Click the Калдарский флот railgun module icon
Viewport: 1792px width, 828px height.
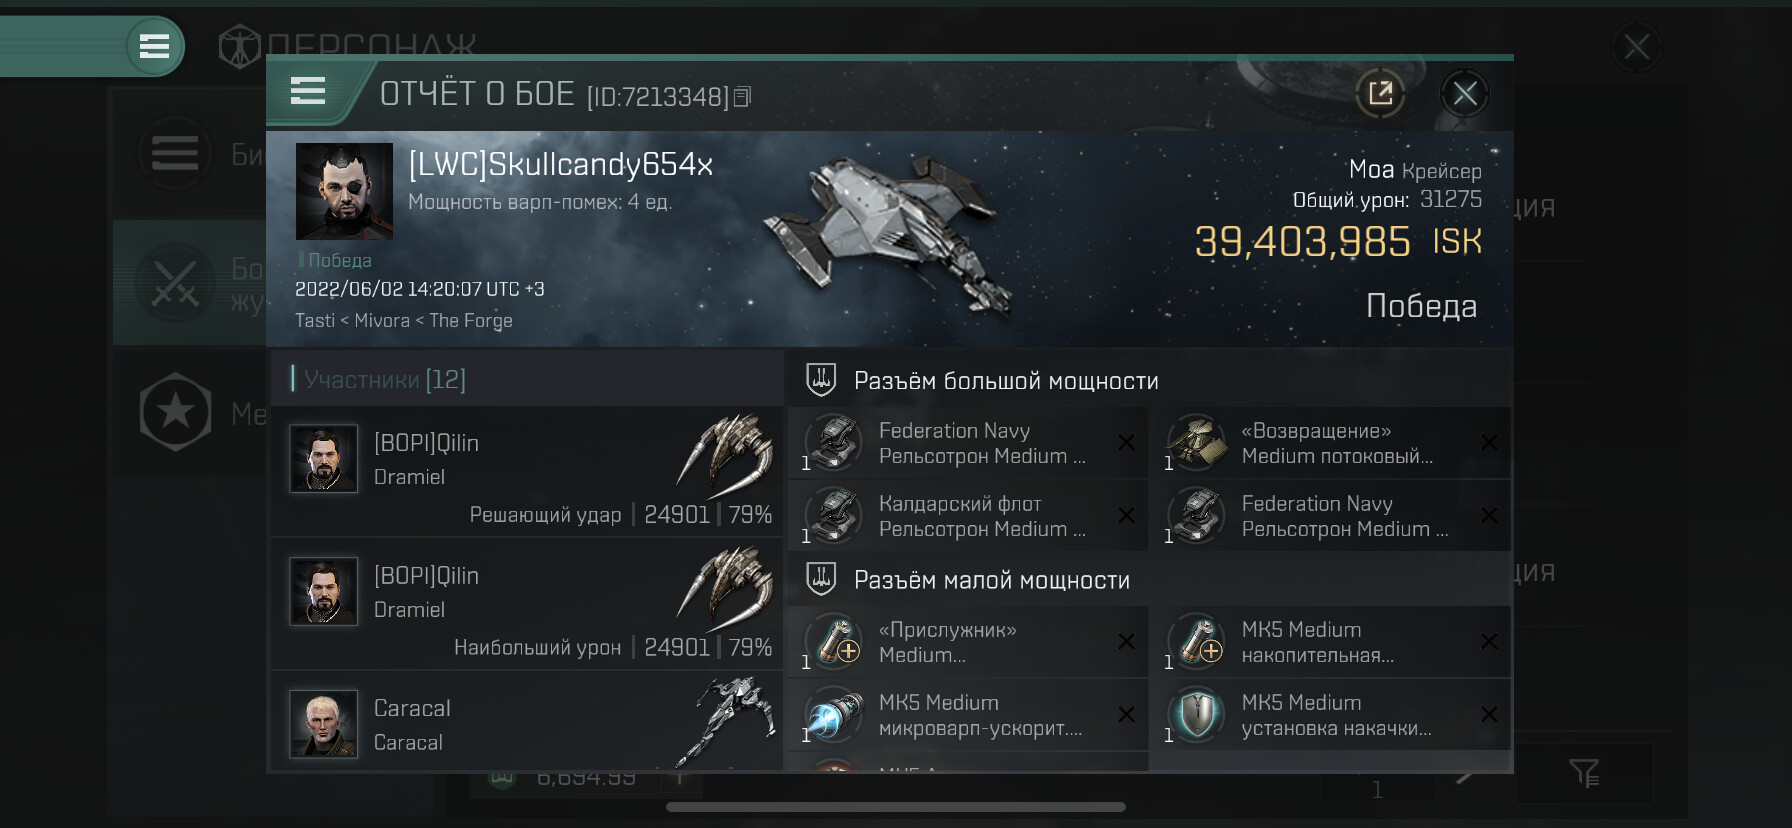[834, 515]
